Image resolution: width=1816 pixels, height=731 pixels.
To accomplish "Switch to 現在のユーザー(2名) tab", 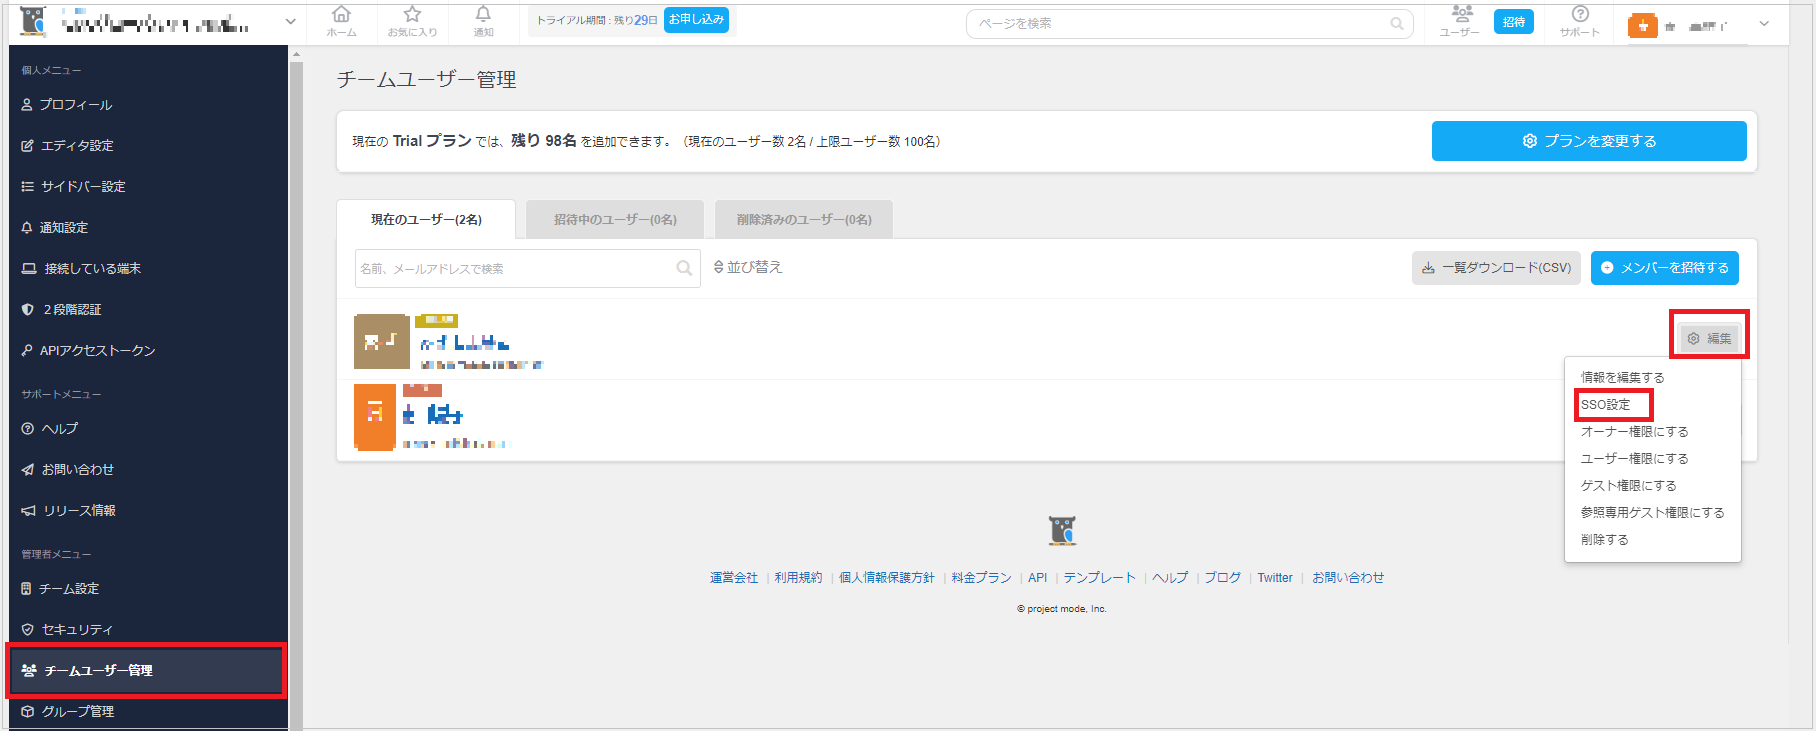I will pos(426,219).
